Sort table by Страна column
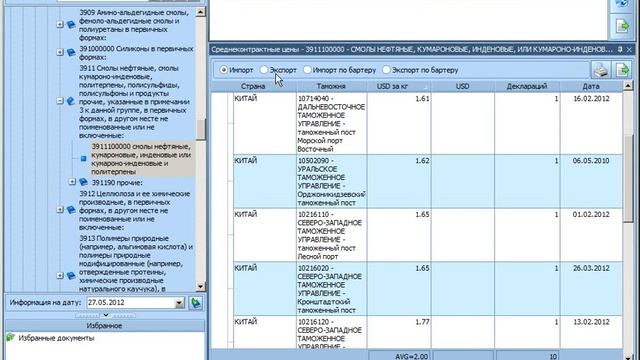The image size is (640, 360). pyautogui.click(x=253, y=86)
